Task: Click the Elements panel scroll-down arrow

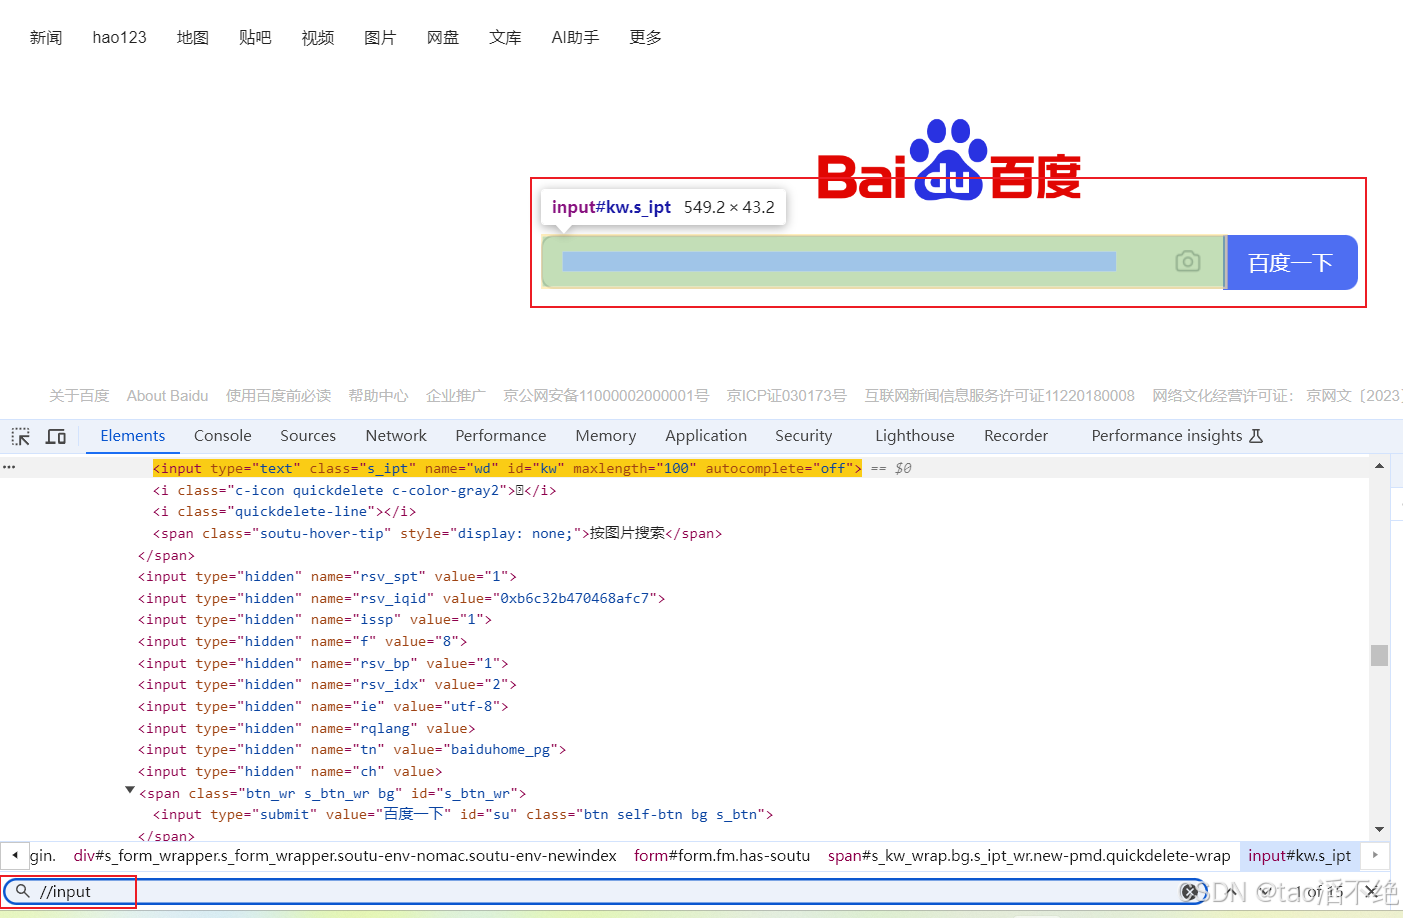Action: 1379,829
